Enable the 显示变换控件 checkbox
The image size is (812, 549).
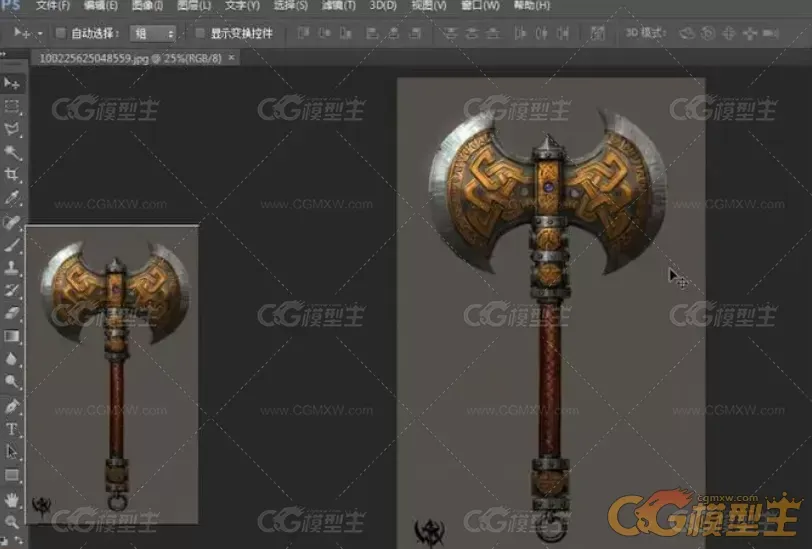[x=199, y=34]
